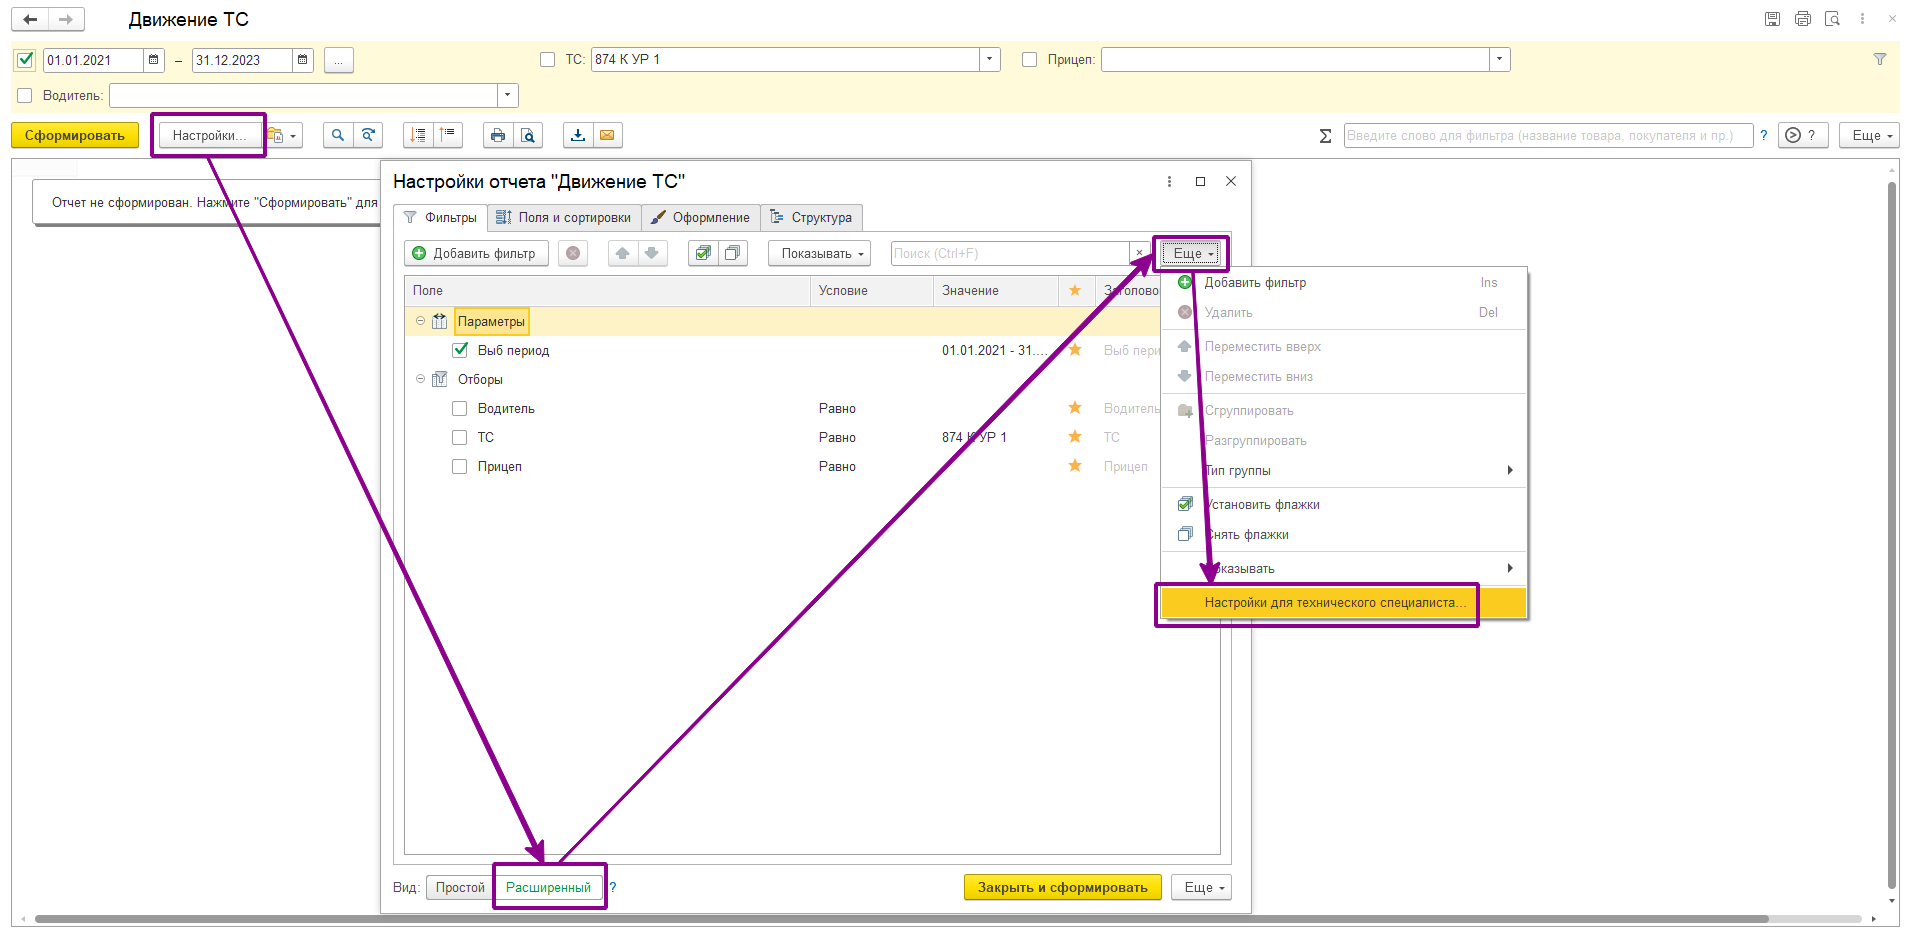
Task: Switch to Структура tab
Action: pos(811,217)
